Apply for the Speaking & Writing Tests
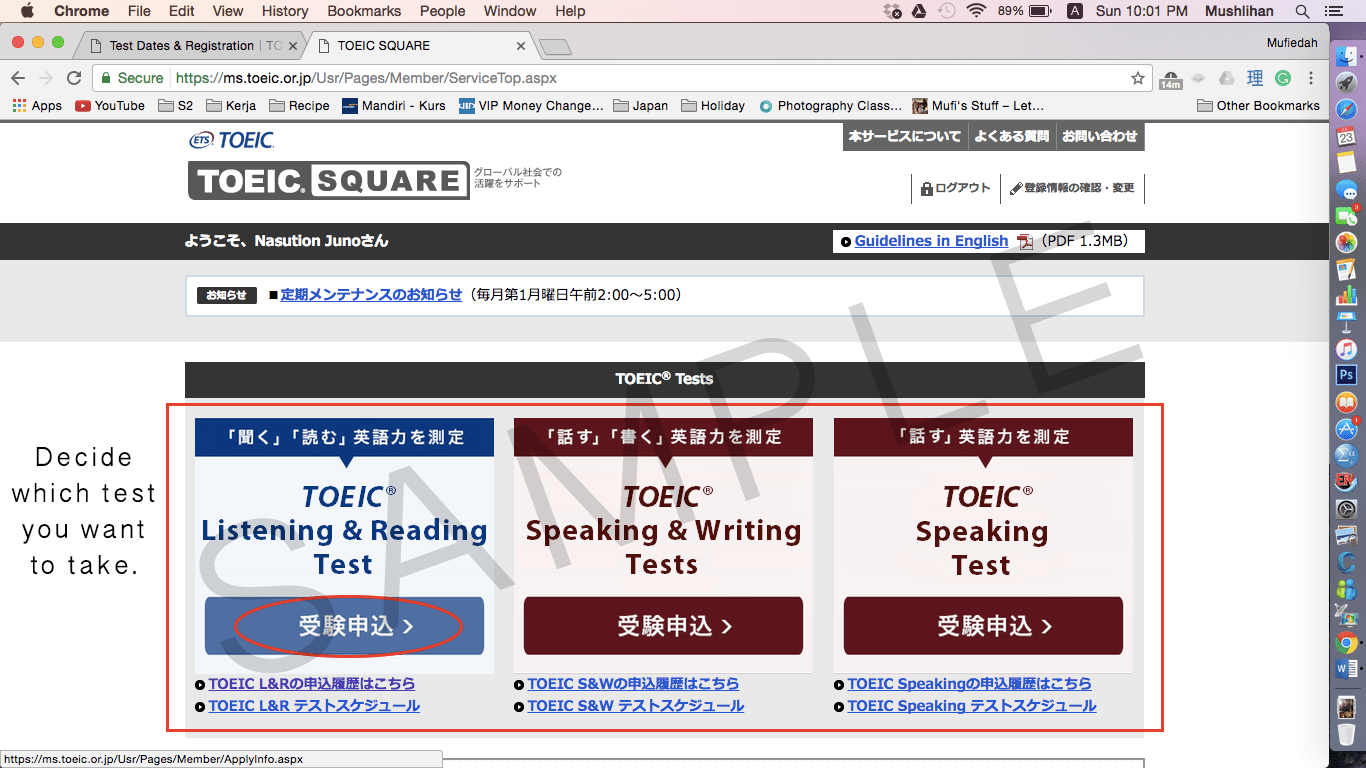The height and width of the screenshot is (768, 1366). (663, 626)
